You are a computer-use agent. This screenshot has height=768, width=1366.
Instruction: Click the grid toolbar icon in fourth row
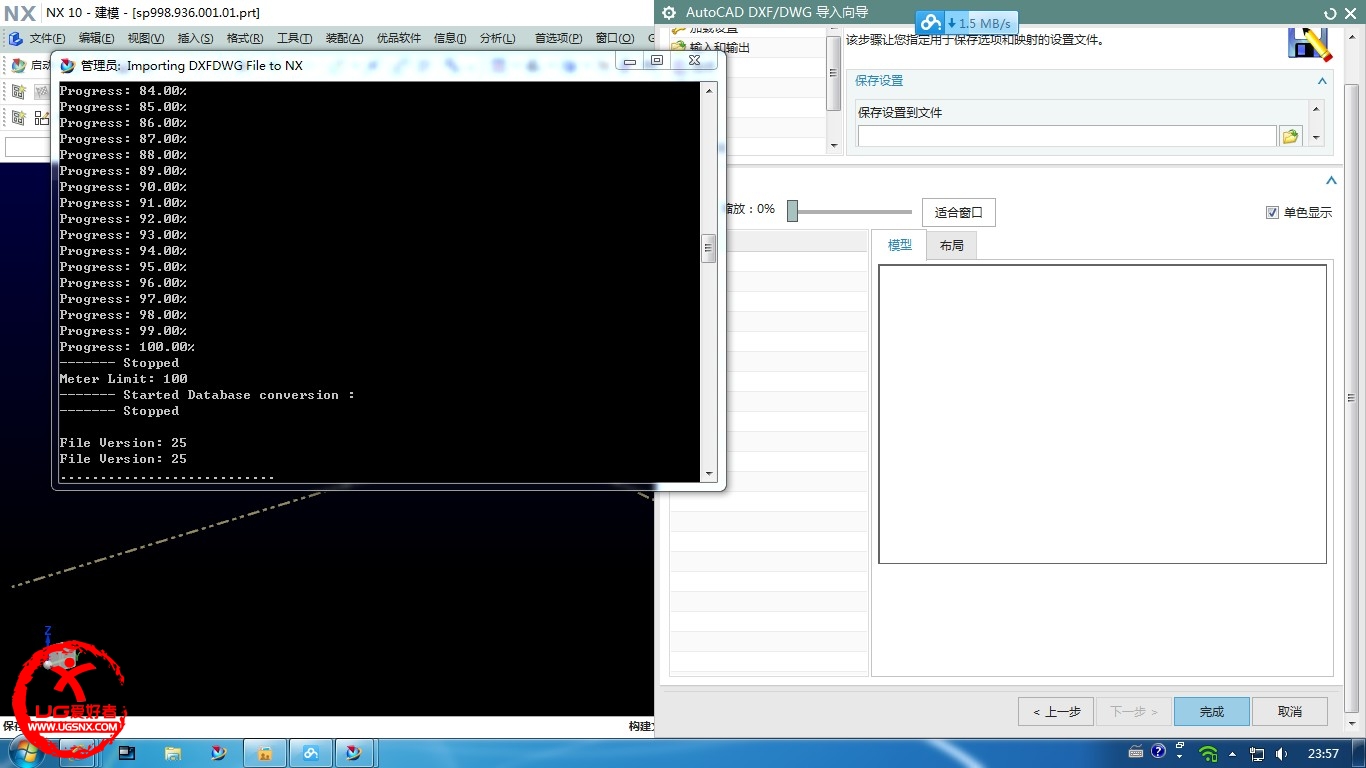pos(42,118)
